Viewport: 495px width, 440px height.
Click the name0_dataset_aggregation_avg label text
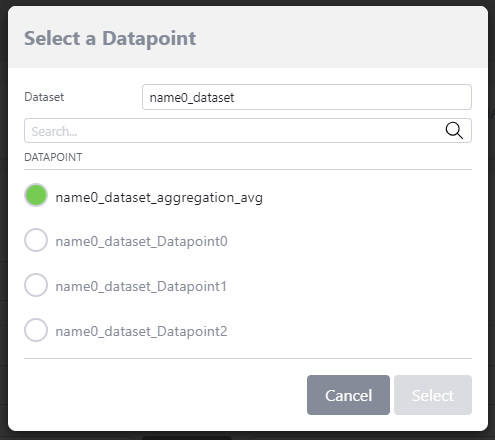[159, 198]
